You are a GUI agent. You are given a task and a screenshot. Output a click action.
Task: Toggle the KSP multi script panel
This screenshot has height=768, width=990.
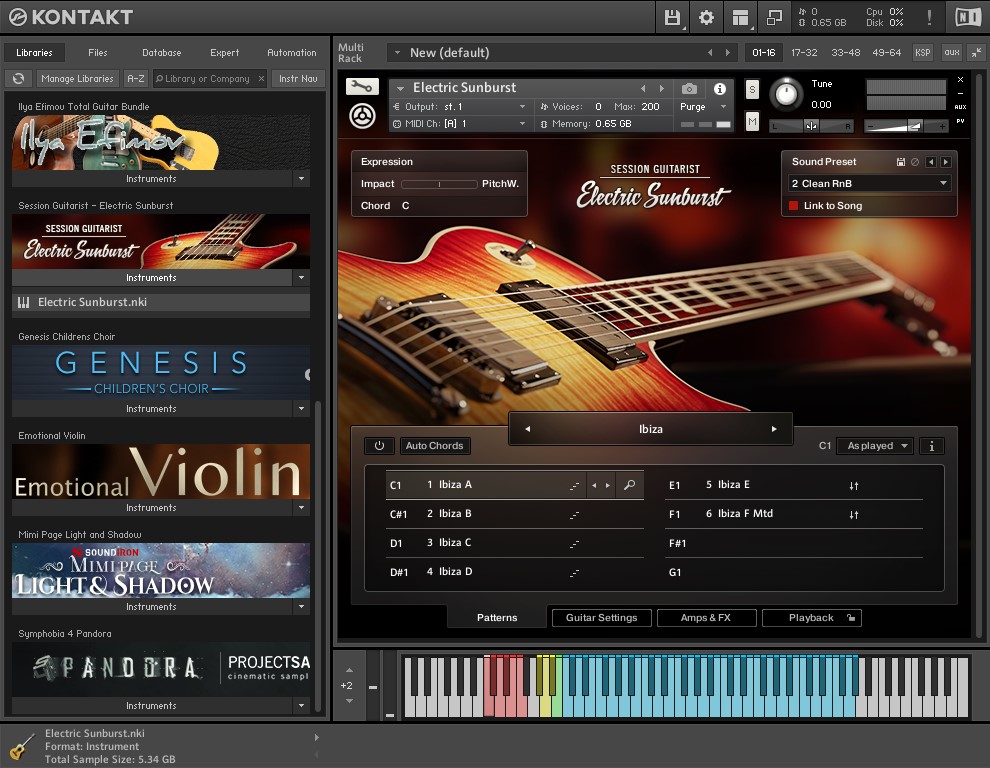(x=922, y=52)
